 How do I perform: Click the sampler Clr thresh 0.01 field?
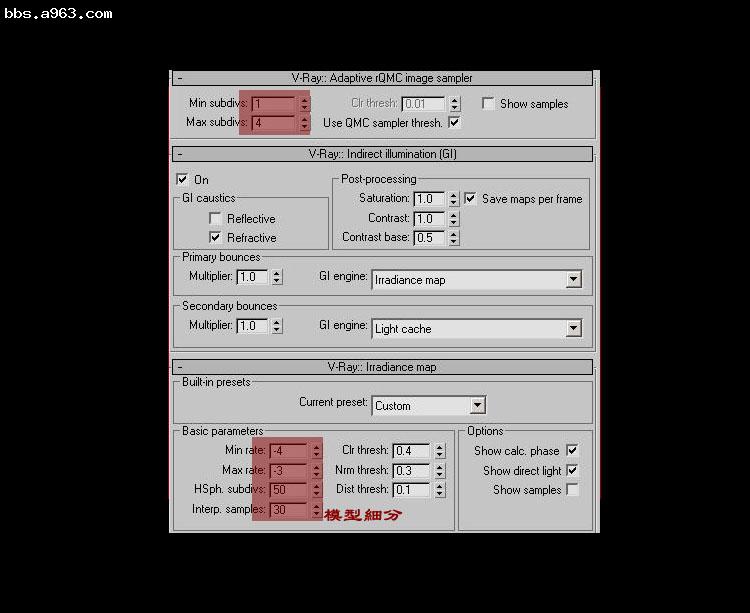pos(424,104)
